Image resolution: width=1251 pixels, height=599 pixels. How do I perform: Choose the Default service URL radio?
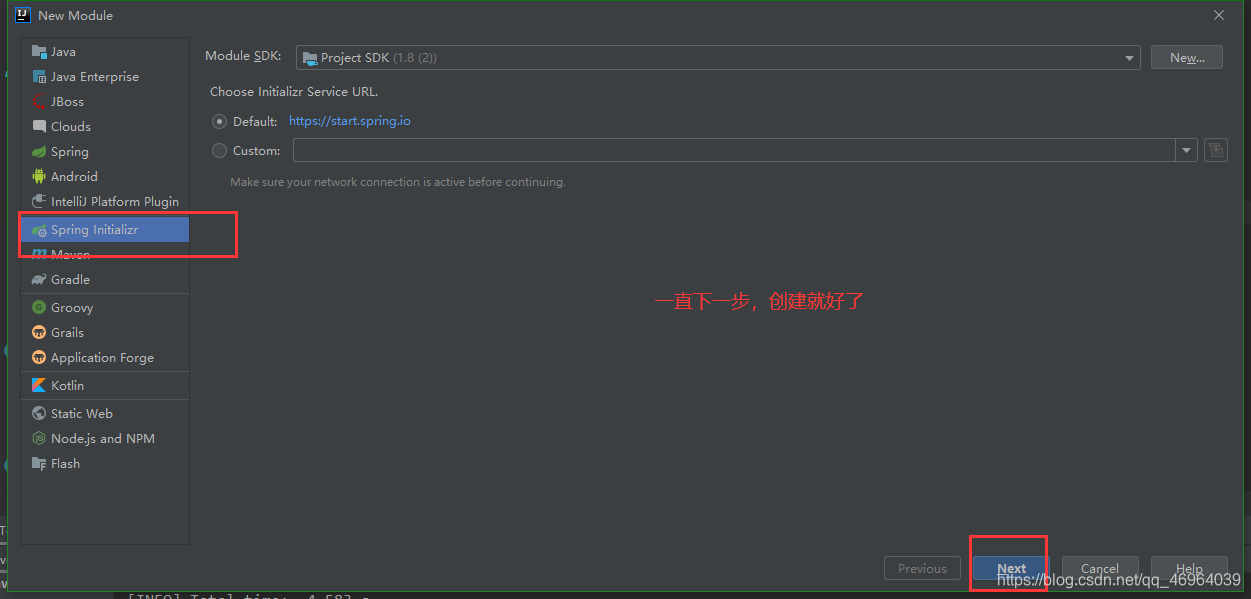220,121
